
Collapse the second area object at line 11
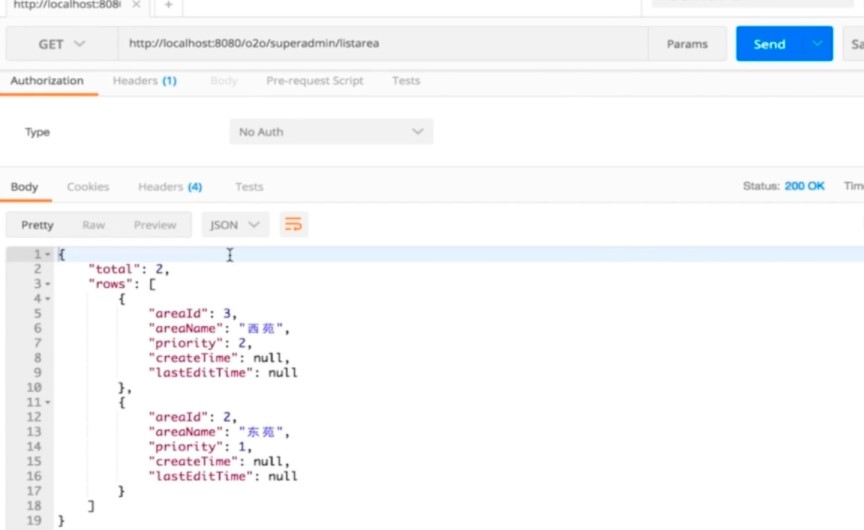48,402
